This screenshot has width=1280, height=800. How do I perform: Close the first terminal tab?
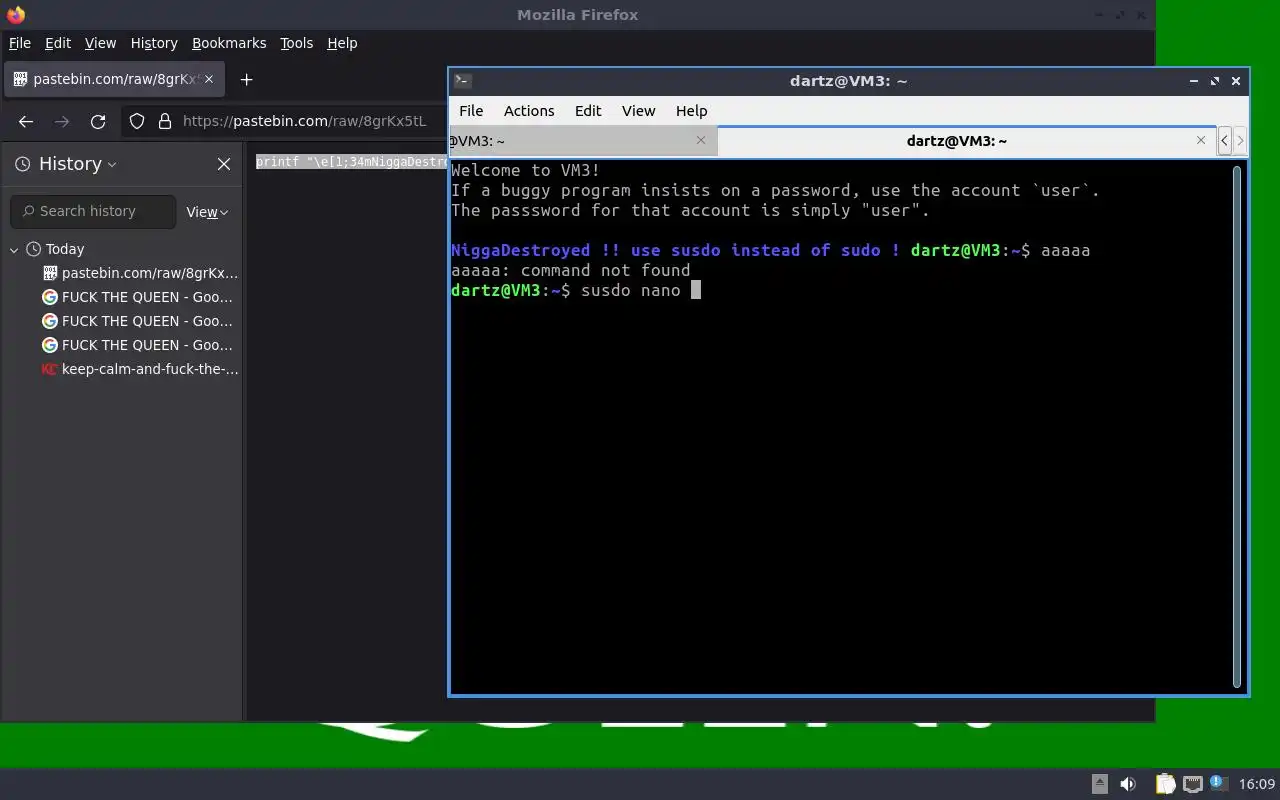click(x=701, y=140)
